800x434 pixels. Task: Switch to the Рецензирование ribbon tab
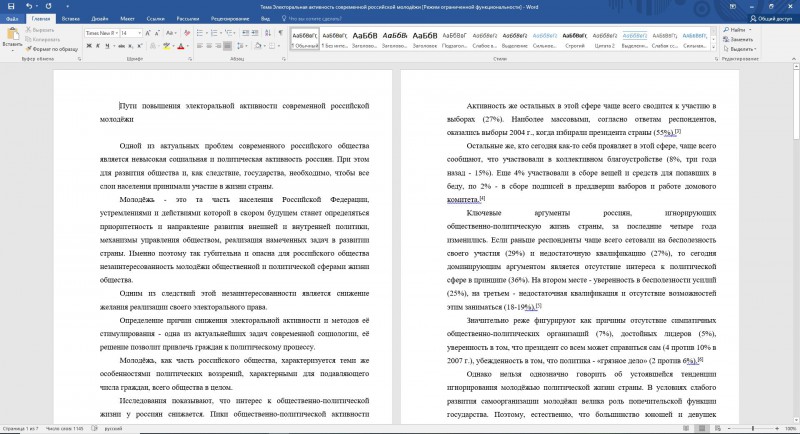pyautogui.click(x=230, y=19)
